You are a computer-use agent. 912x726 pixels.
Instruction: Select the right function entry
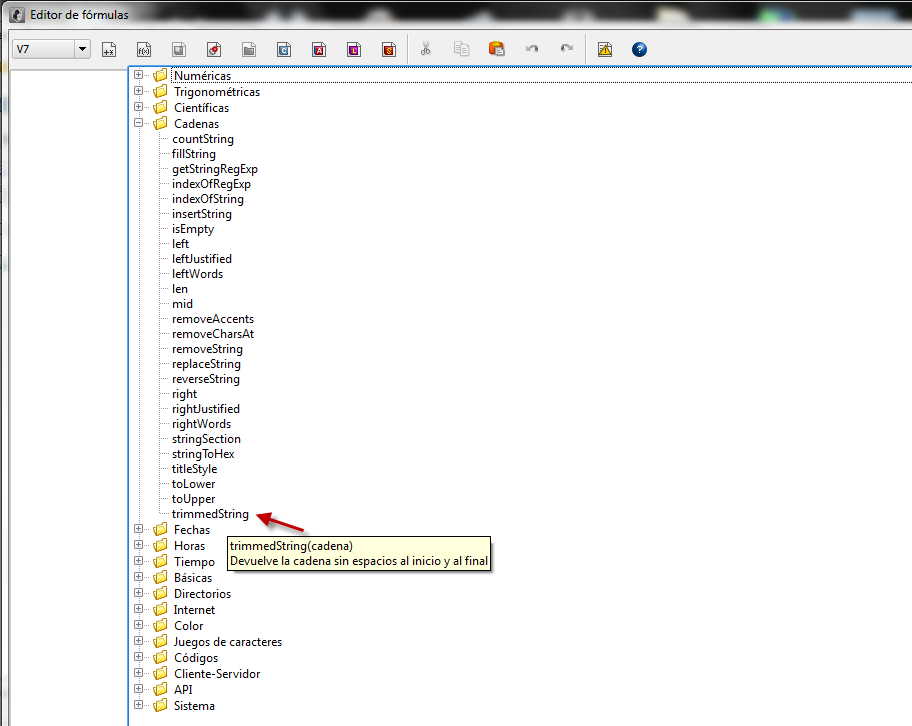click(x=184, y=394)
